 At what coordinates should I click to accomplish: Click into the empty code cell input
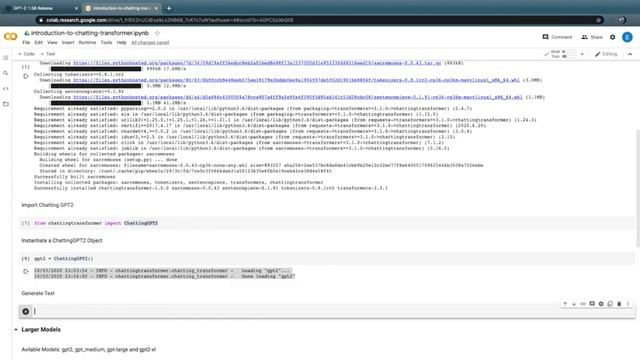click(333, 311)
